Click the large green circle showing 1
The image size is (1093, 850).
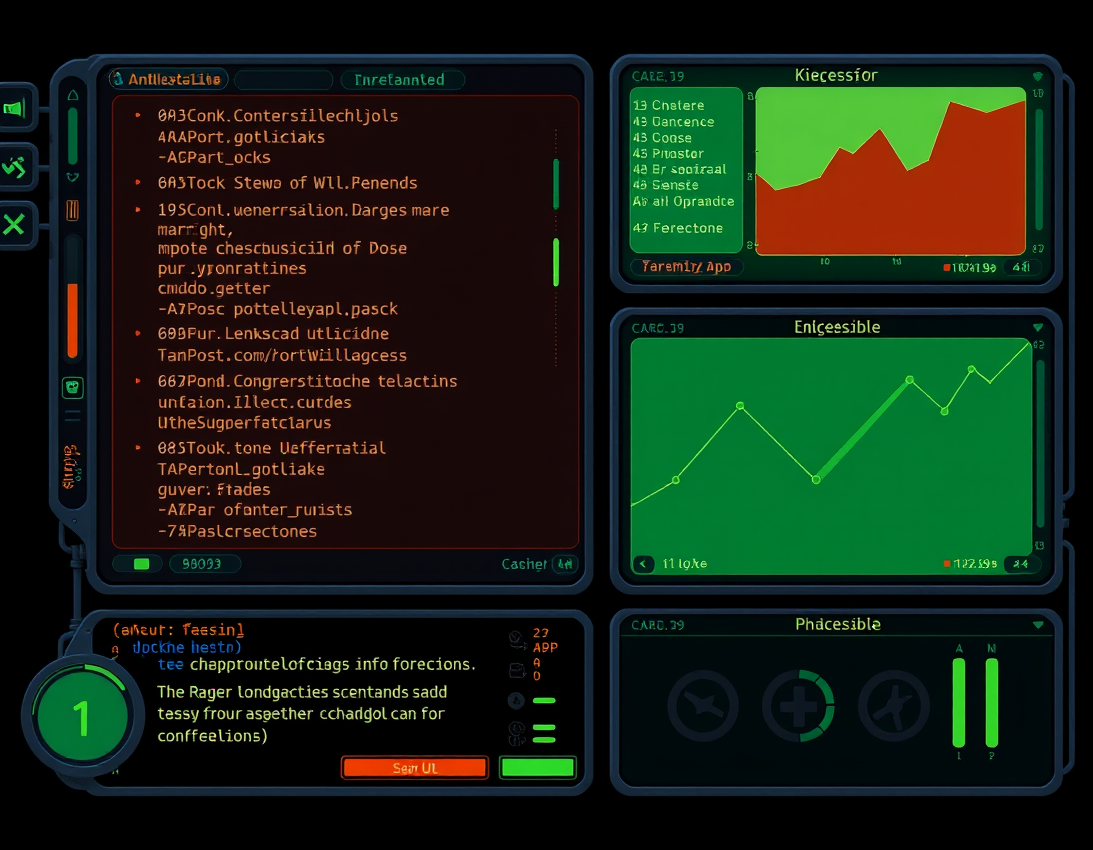[82, 717]
